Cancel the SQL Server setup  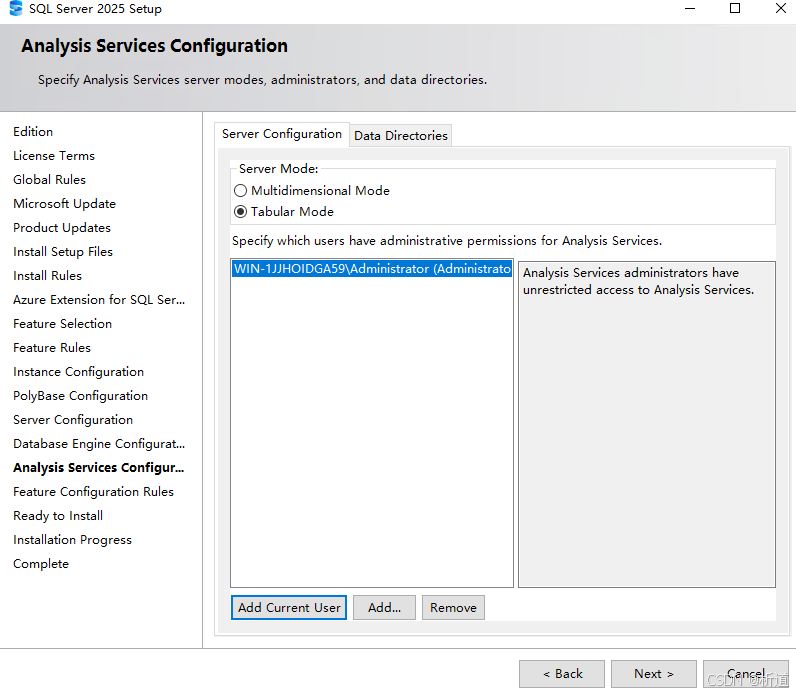[x=745, y=674]
